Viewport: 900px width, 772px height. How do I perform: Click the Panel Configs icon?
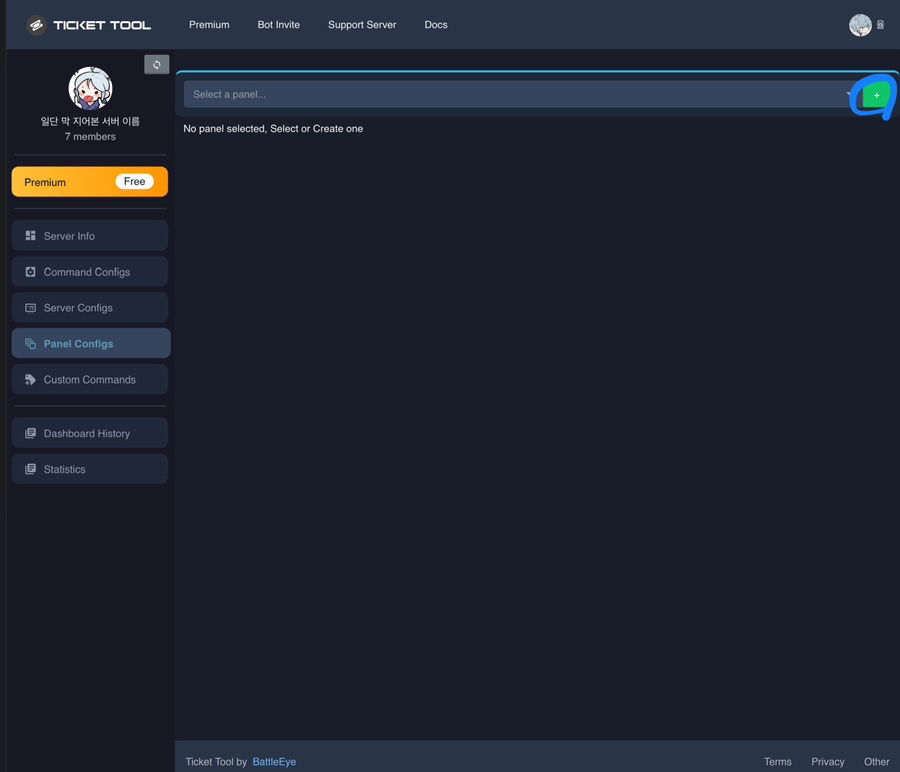30,344
